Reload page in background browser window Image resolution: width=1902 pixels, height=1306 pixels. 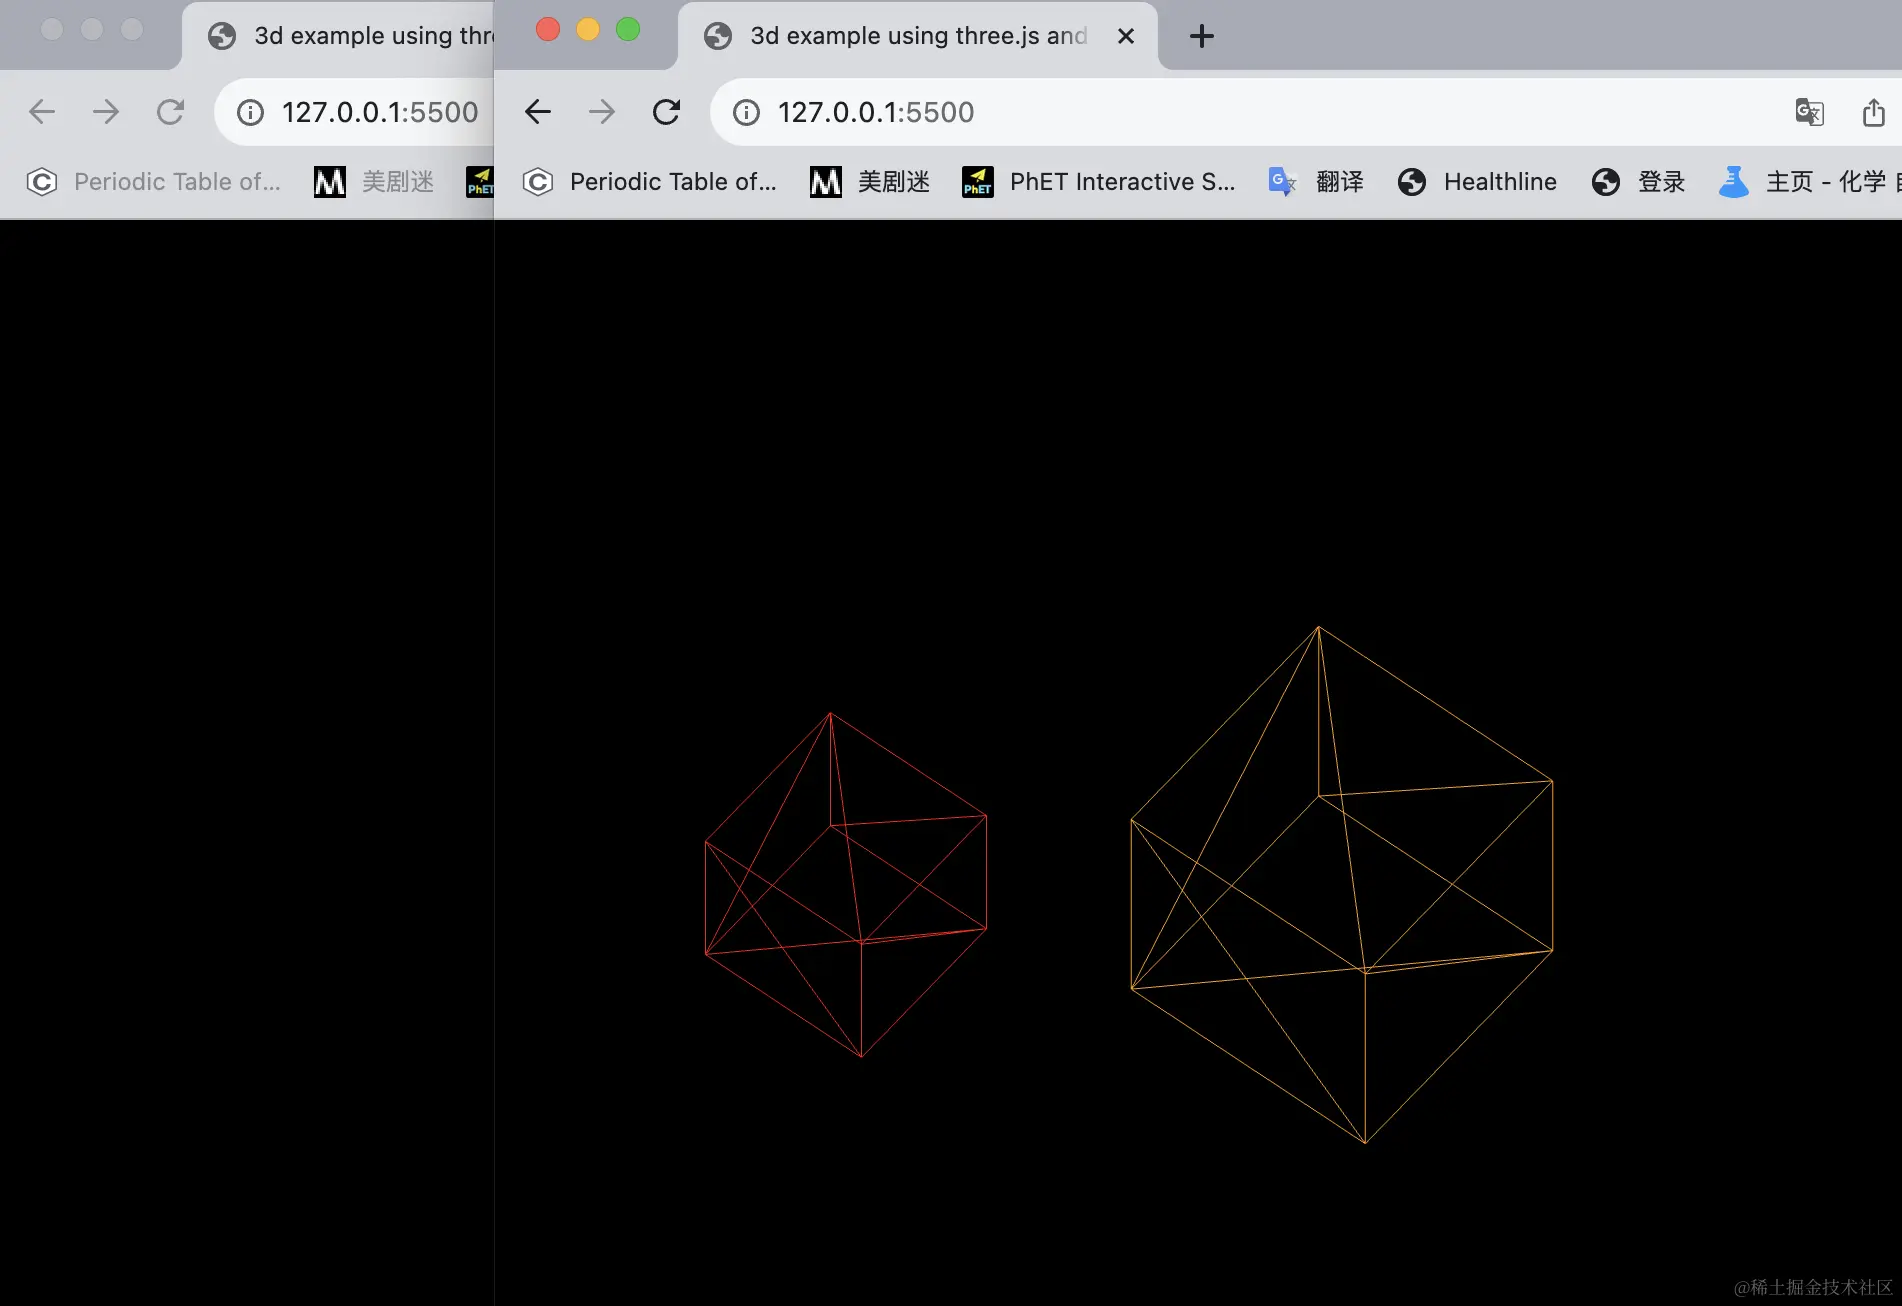point(170,112)
